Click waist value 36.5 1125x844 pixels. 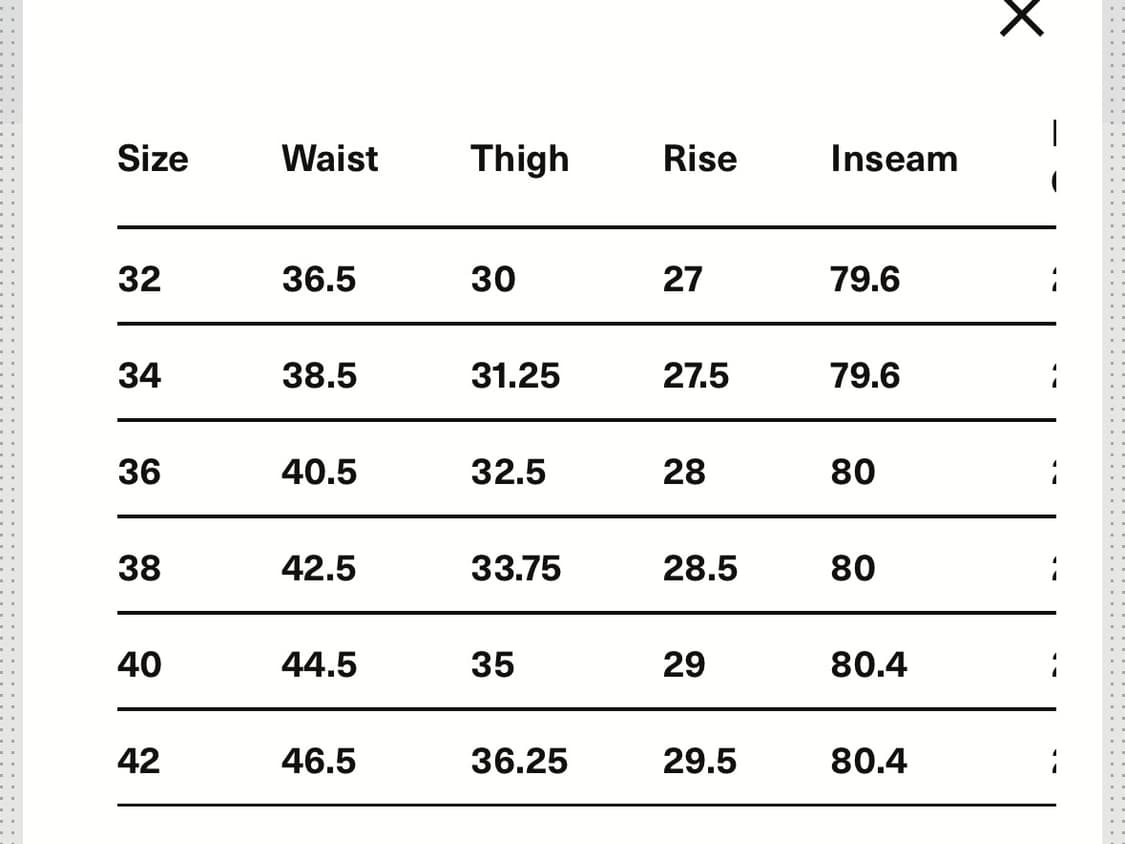pos(319,279)
